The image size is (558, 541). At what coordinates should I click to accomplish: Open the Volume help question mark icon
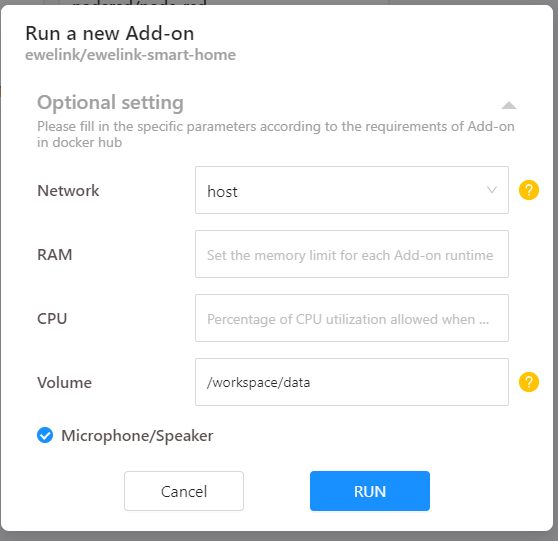(529, 382)
